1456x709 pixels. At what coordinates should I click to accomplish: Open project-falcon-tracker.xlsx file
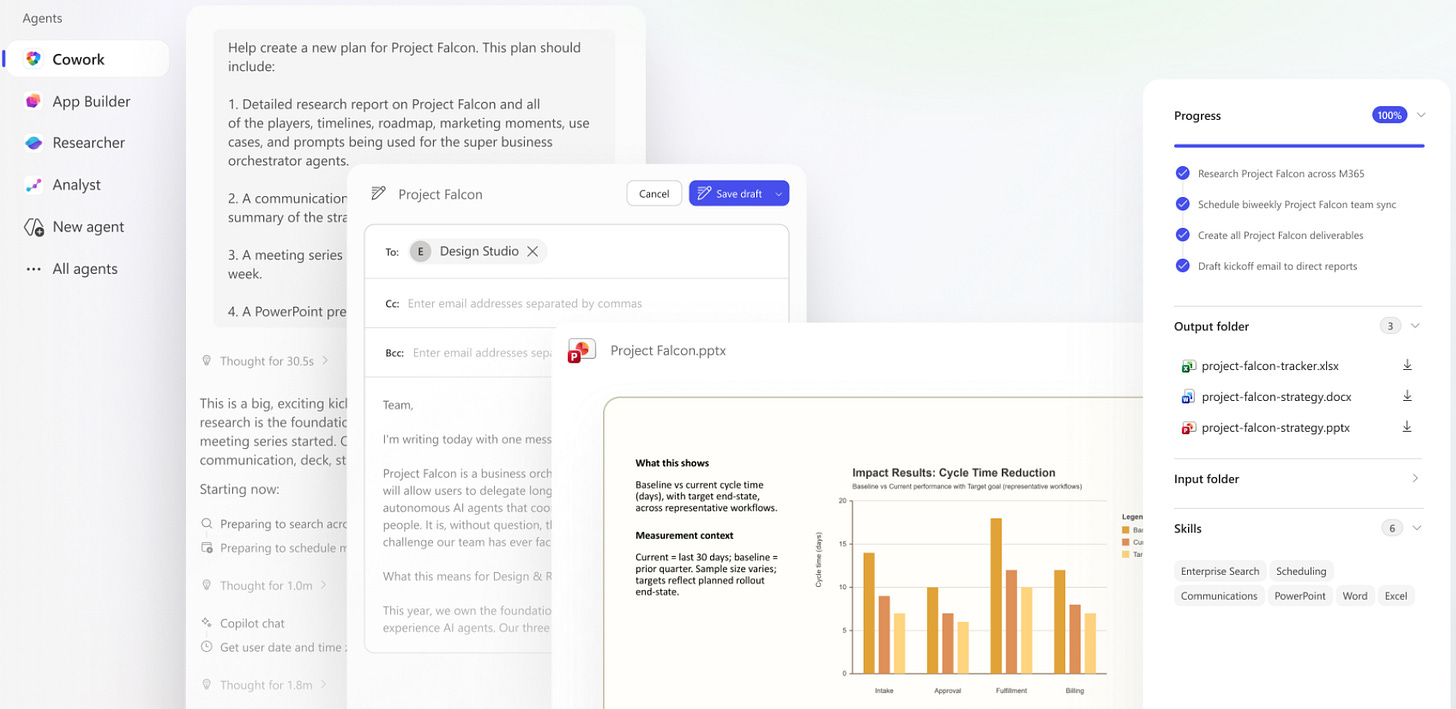pos(1270,366)
